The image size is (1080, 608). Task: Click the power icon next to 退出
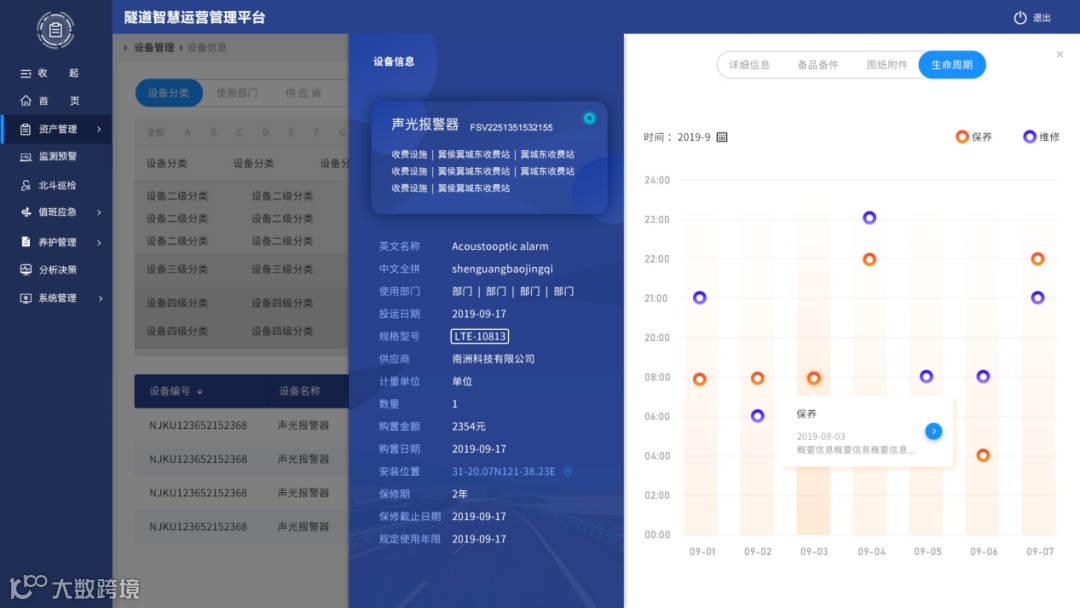pos(1020,18)
